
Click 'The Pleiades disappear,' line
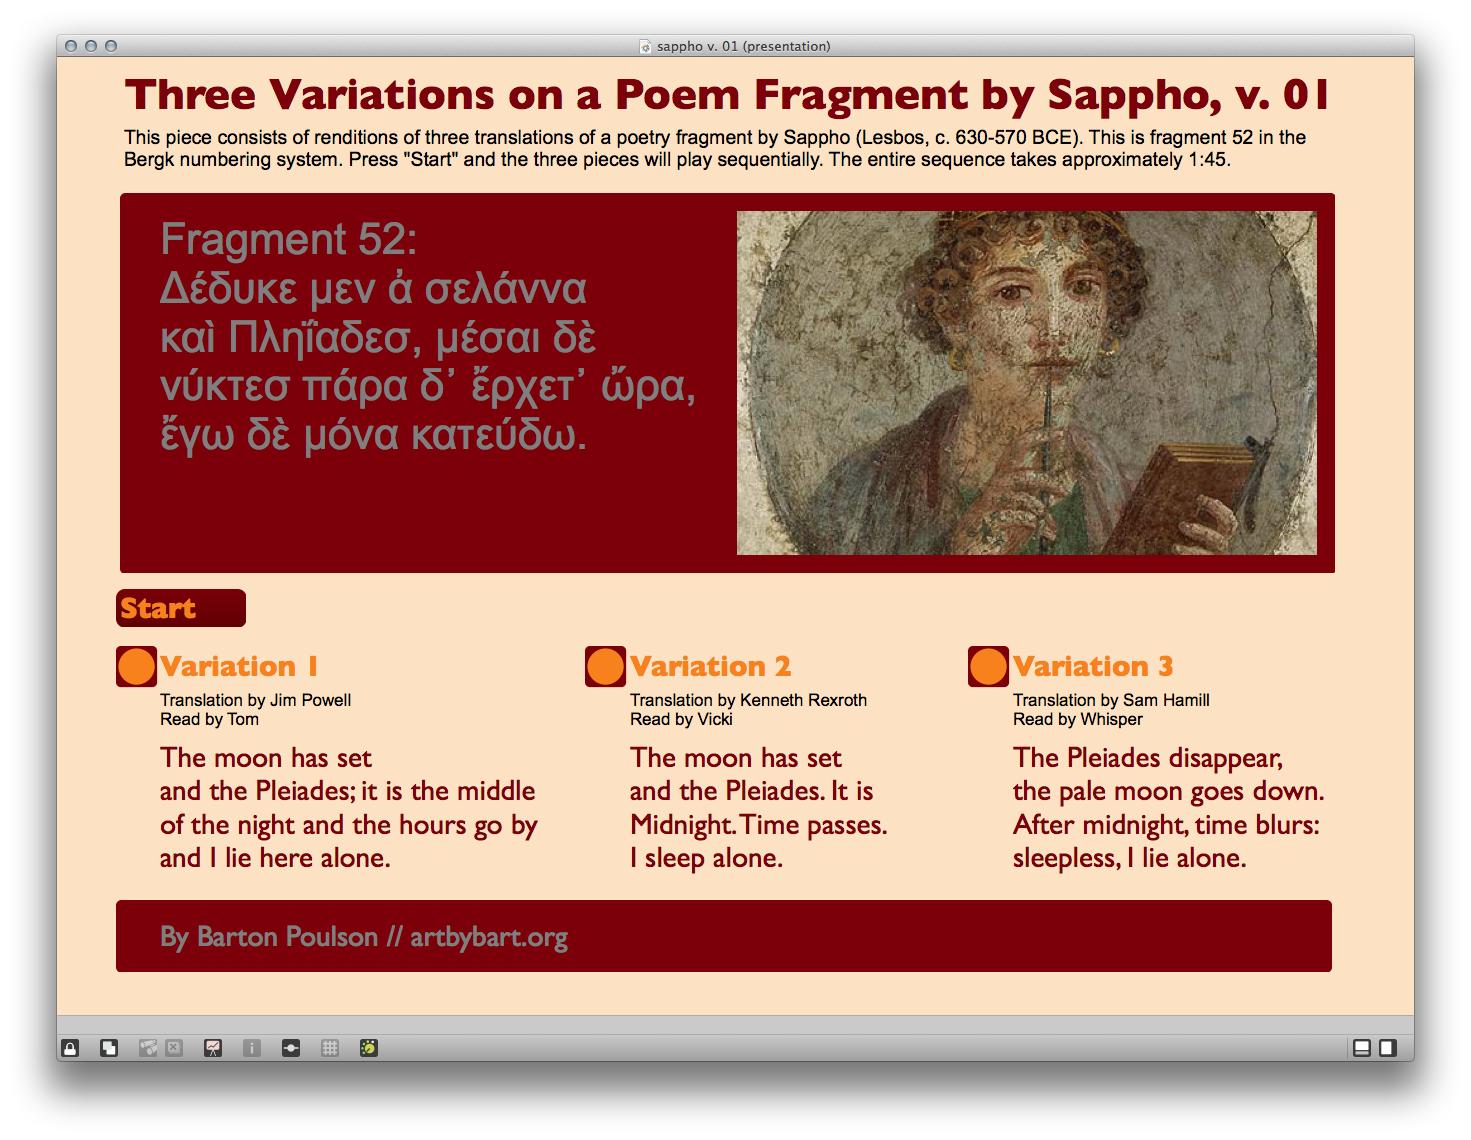(1148, 758)
